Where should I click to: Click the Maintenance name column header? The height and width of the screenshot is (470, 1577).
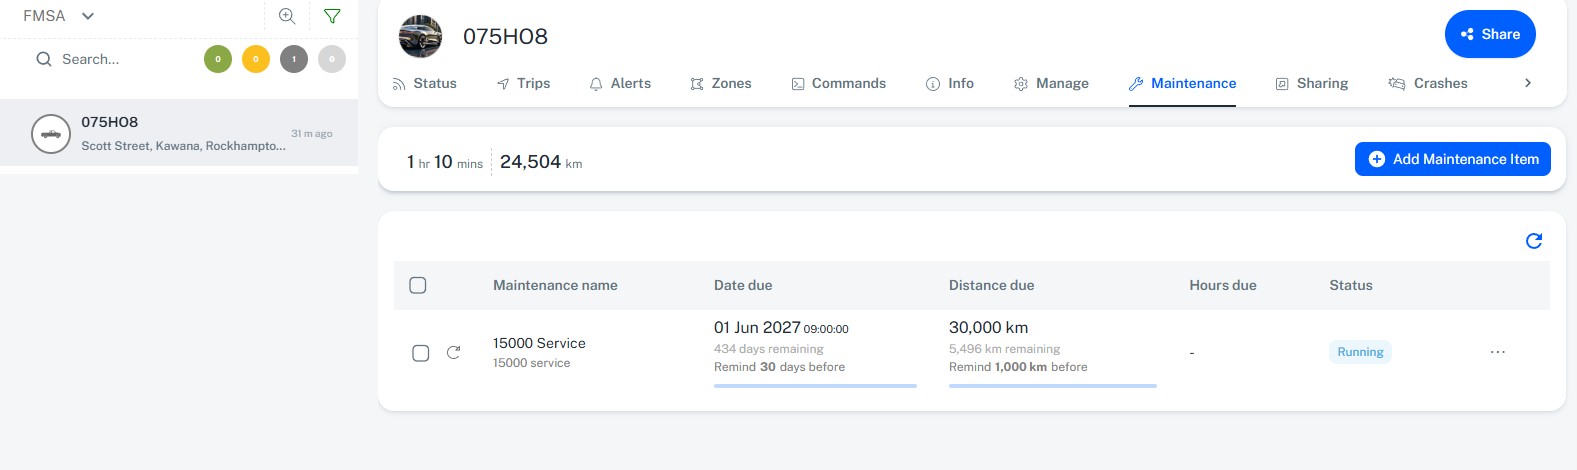click(x=555, y=285)
